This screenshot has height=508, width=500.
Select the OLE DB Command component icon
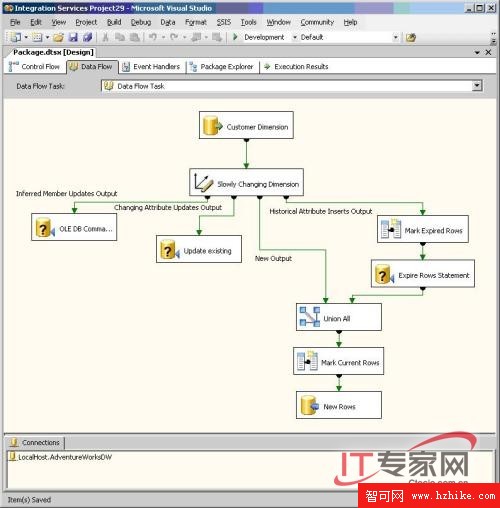pos(45,228)
